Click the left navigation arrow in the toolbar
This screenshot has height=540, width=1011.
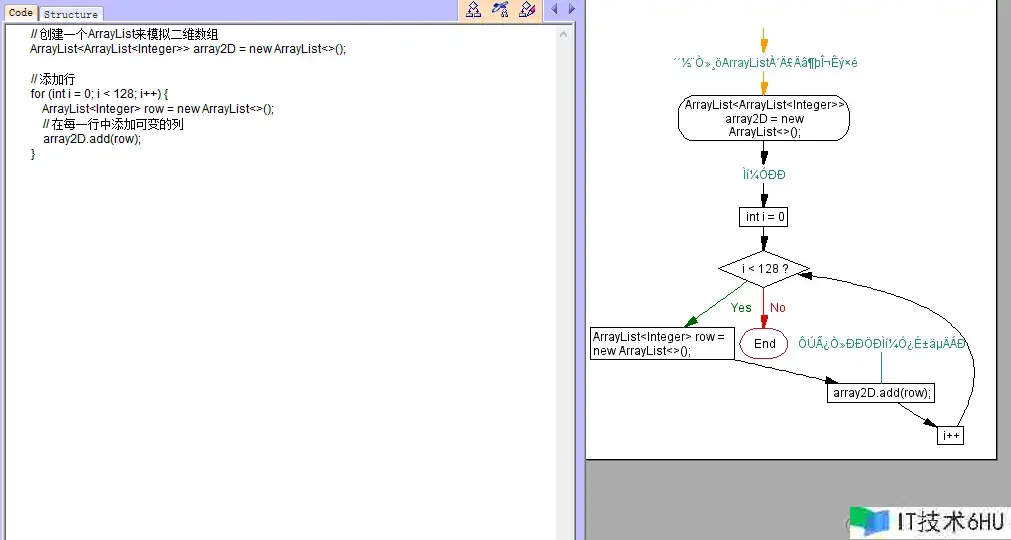coord(555,10)
